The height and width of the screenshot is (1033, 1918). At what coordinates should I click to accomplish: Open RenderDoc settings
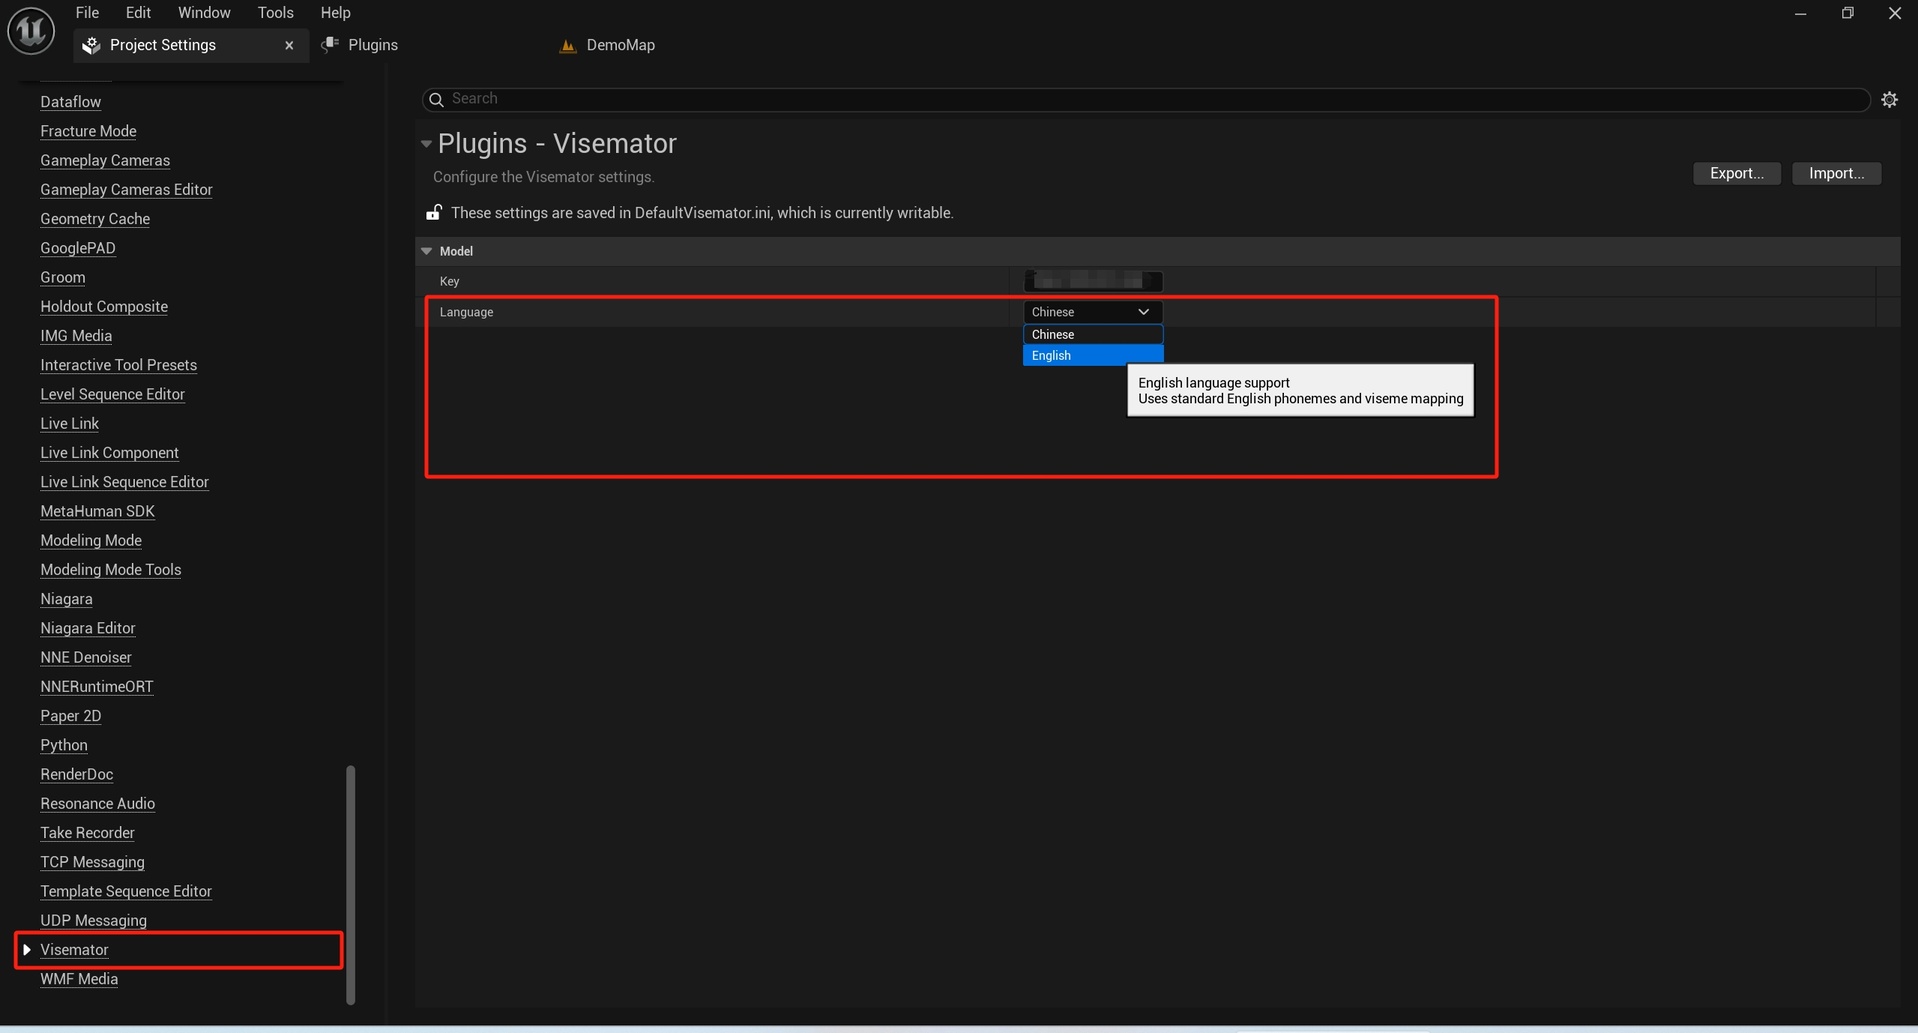click(x=77, y=774)
